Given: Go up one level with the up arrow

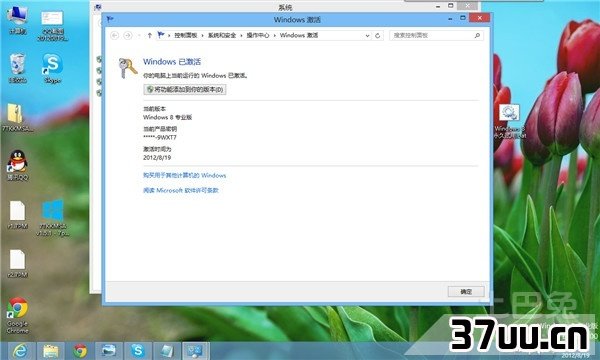Looking at the screenshot, I should click(x=150, y=35).
